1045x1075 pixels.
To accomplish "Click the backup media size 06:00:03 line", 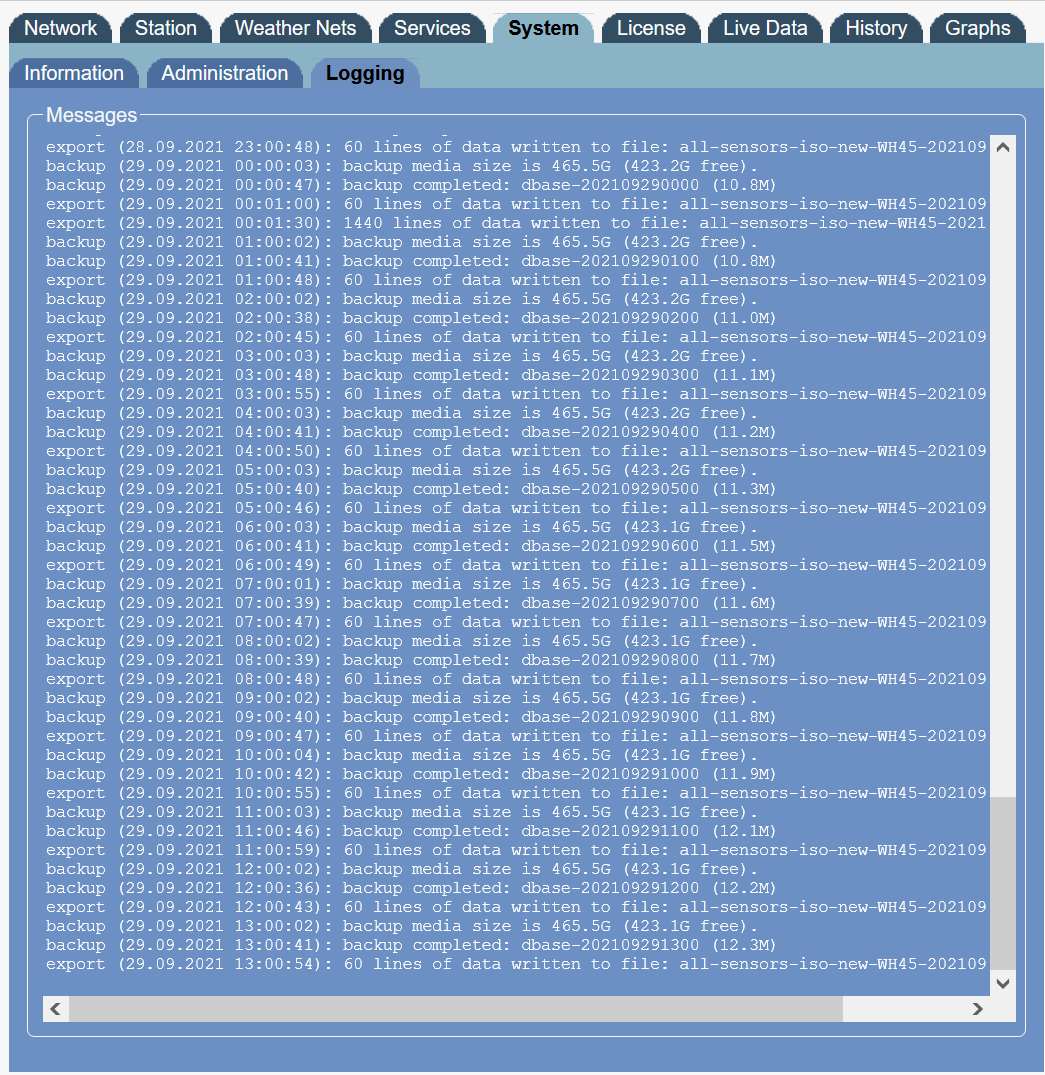I will tap(402, 527).
